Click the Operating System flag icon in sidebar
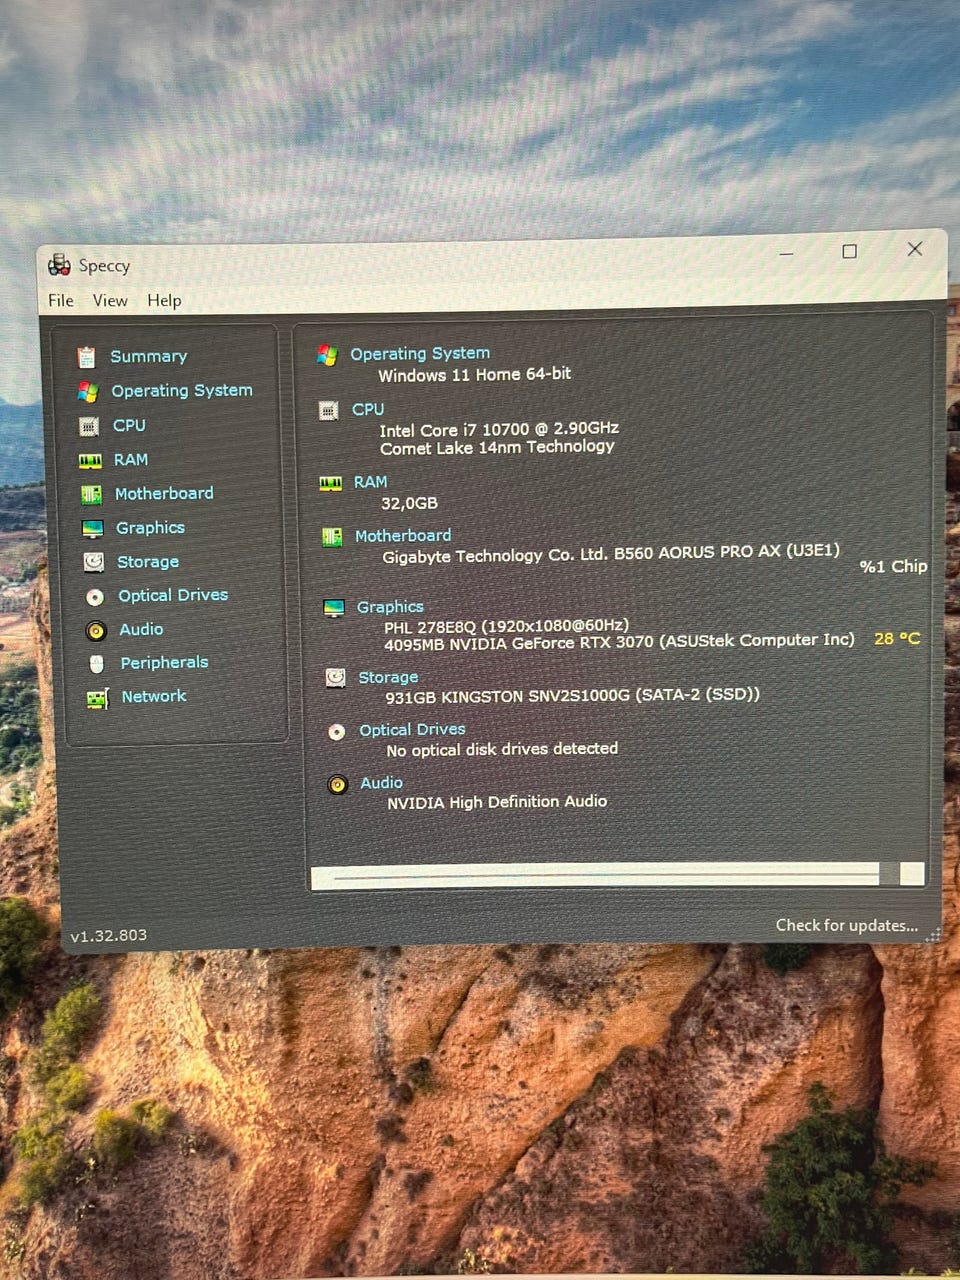This screenshot has width=960, height=1280. click(88, 392)
